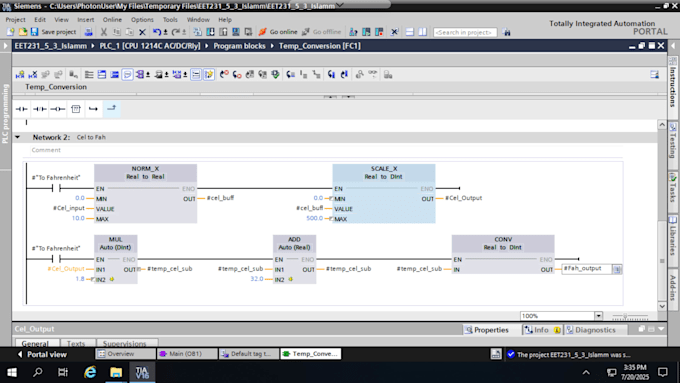Click the cut scissors icon
680x383 pixels.
[104, 32]
